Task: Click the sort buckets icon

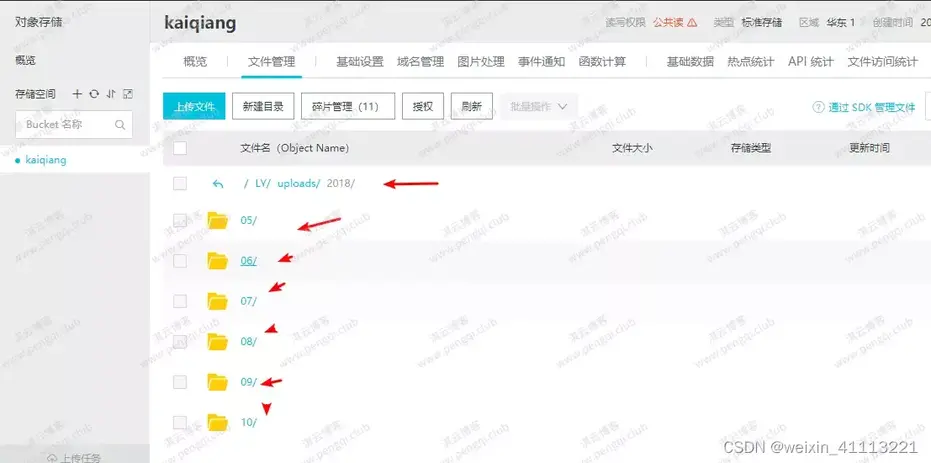Action: pyautogui.click(x=111, y=94)
